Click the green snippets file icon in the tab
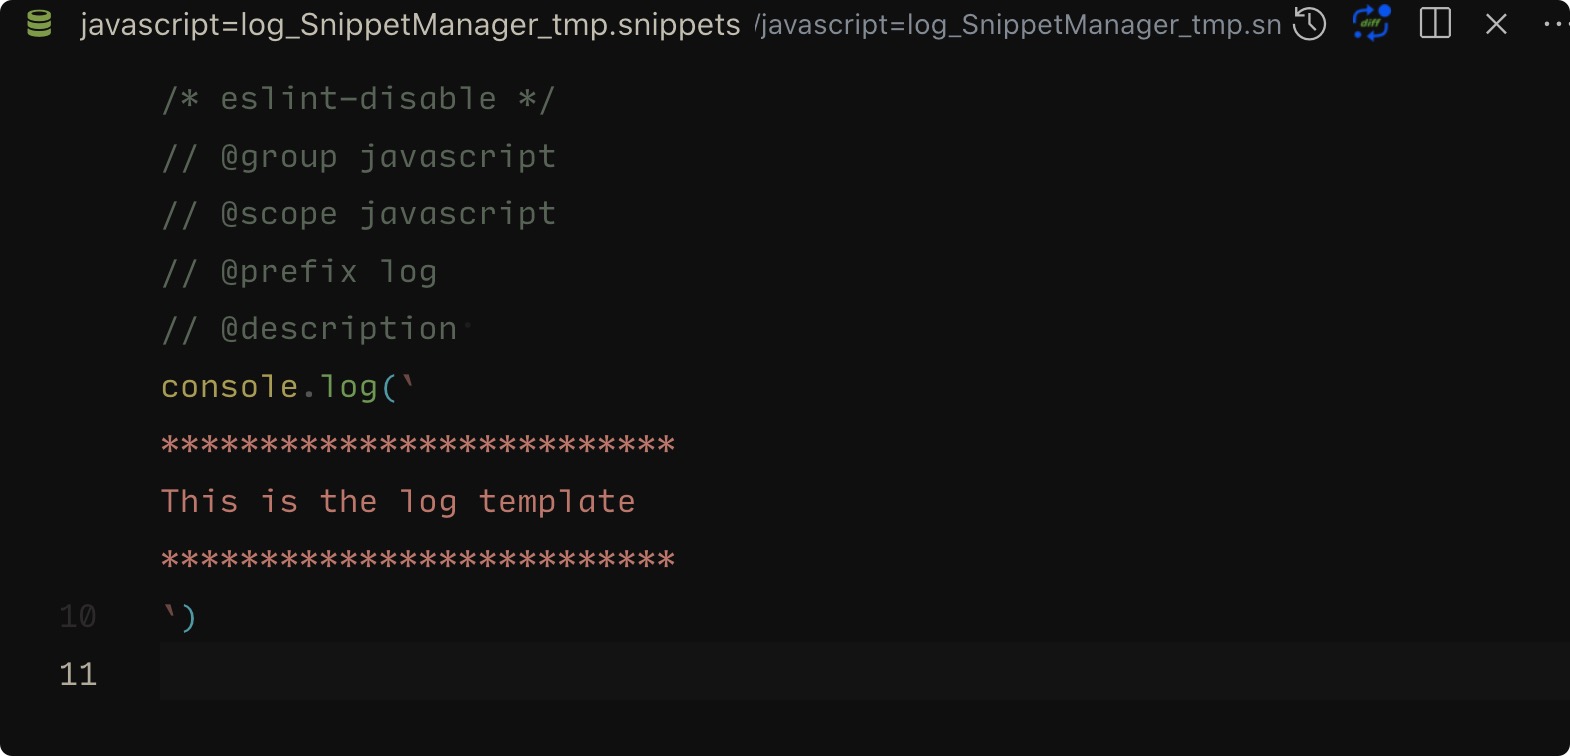The image size is (1570, 756). (x=39, y=24)
